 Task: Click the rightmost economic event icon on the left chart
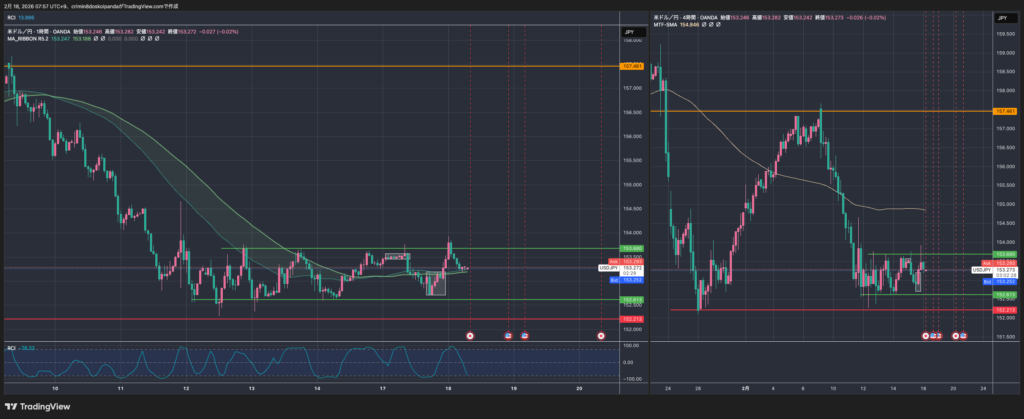[x=601, y=335]
